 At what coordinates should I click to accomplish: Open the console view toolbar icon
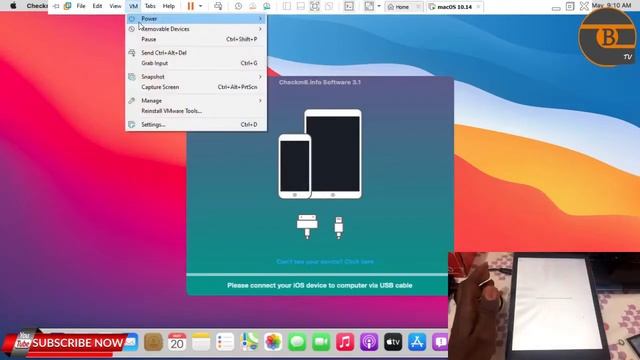[x=349, y=6]
